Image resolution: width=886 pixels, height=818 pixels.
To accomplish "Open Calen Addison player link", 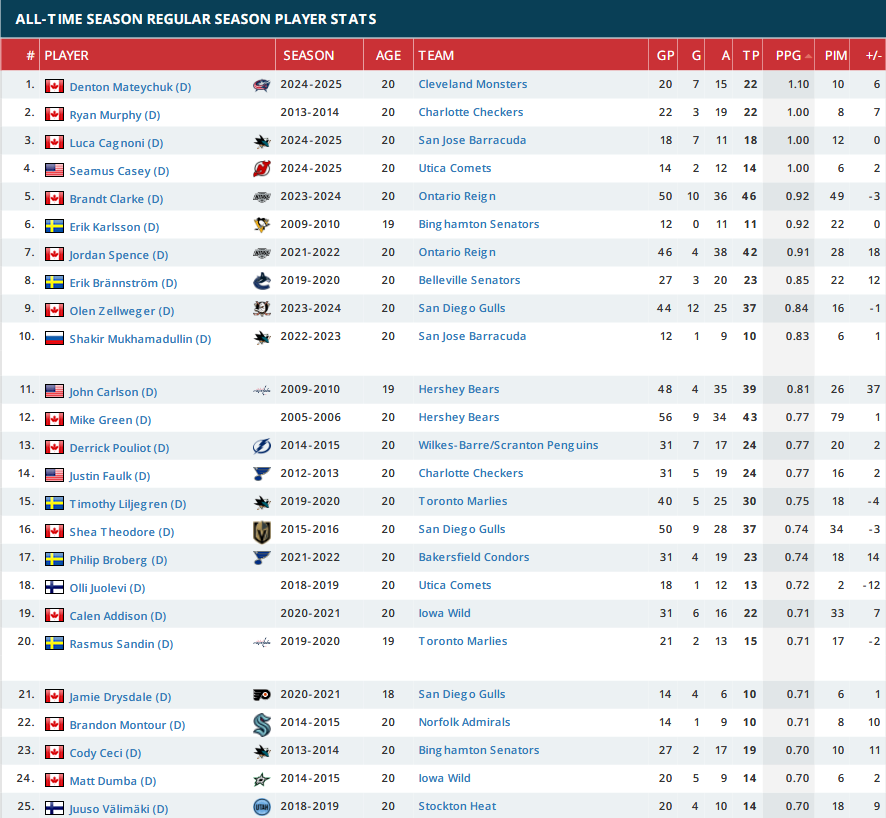I will tap(118, 616).
